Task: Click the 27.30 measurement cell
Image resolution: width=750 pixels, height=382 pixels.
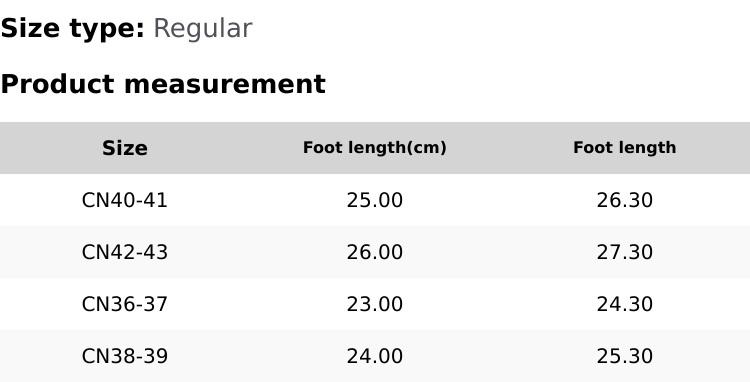Action: (x=625, y=252)
